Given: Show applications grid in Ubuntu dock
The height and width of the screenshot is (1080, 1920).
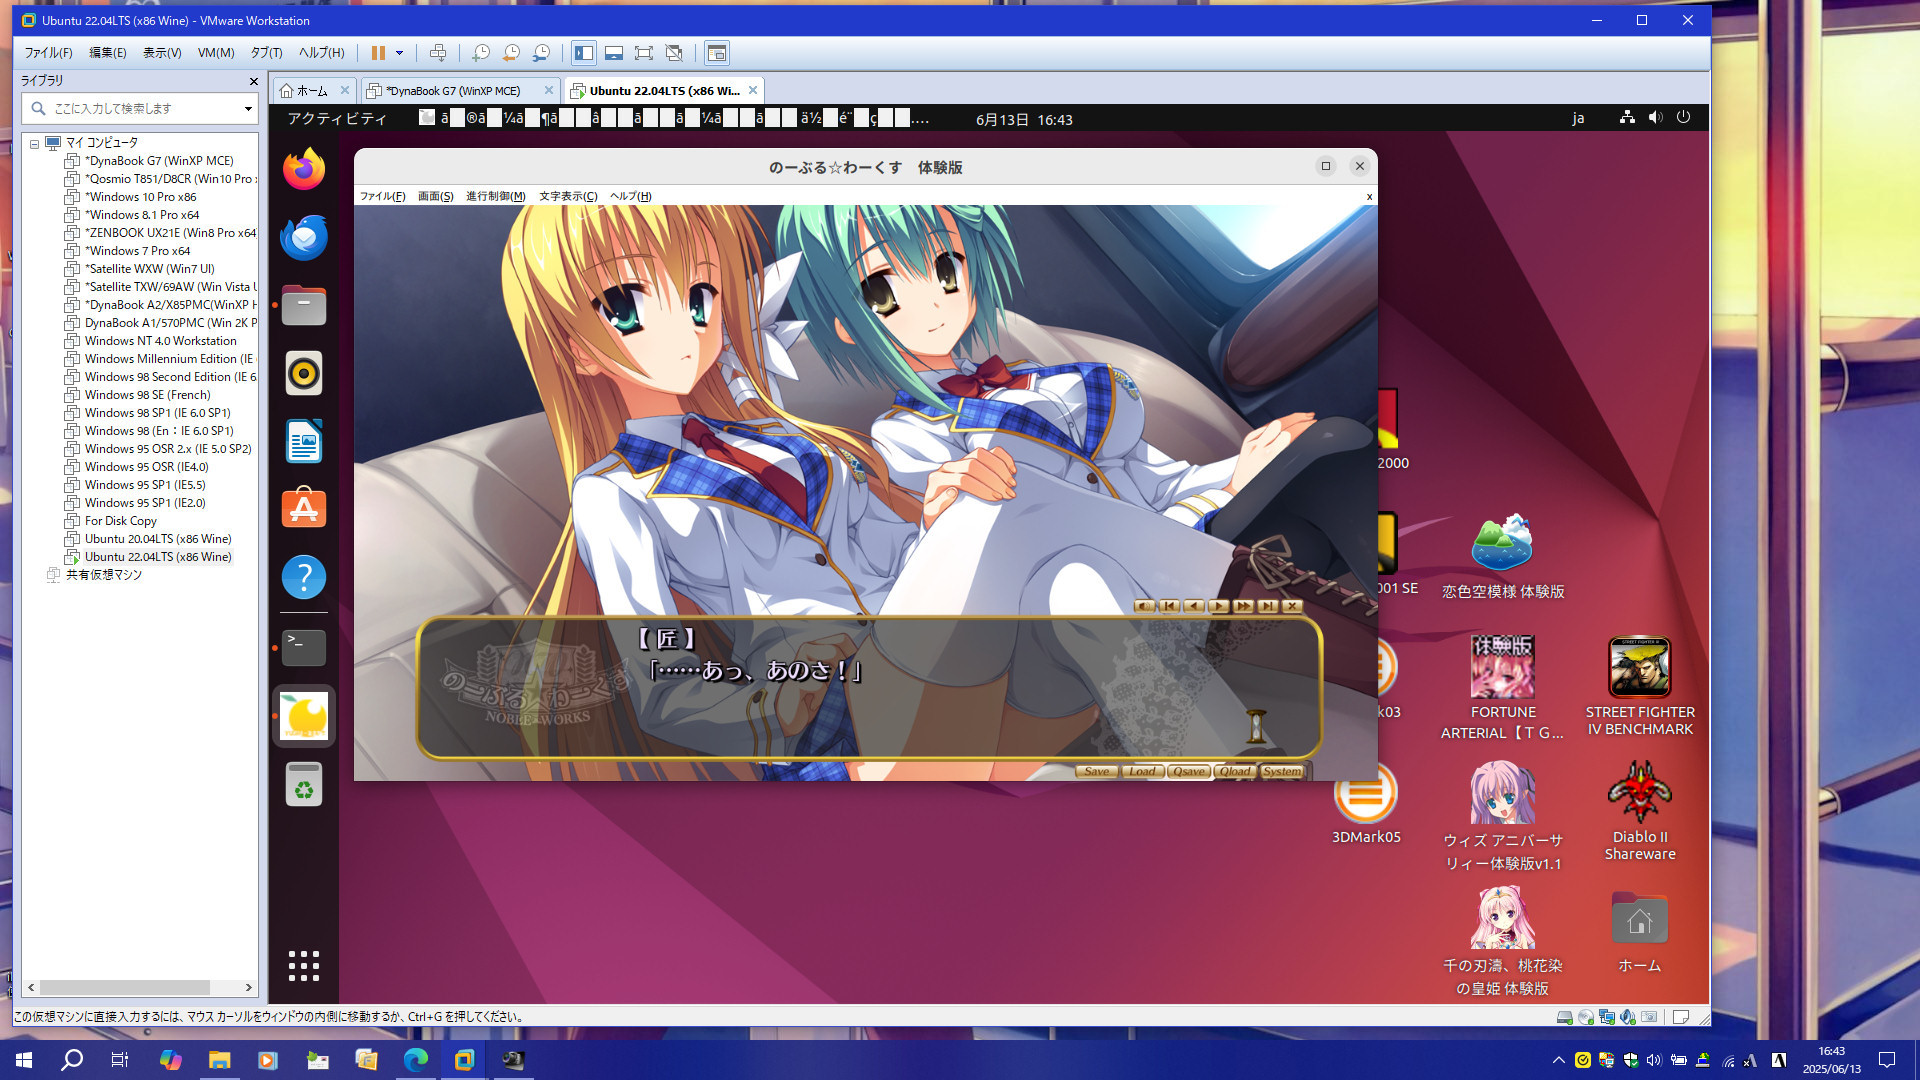Looking at the screenshot, I should [x=304, y=966].
